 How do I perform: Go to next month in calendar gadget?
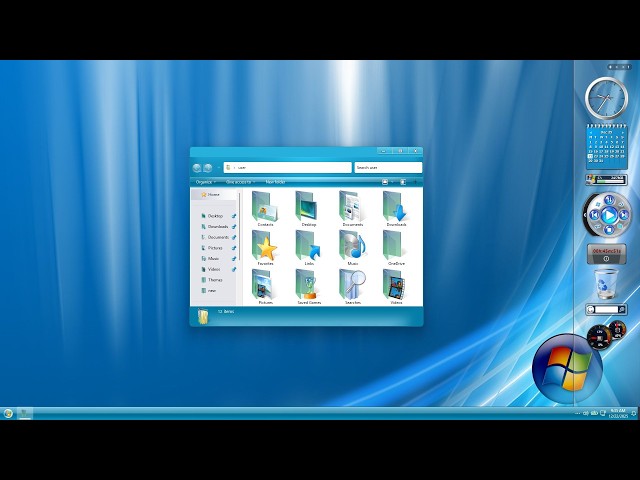click(x=623, y=133)
